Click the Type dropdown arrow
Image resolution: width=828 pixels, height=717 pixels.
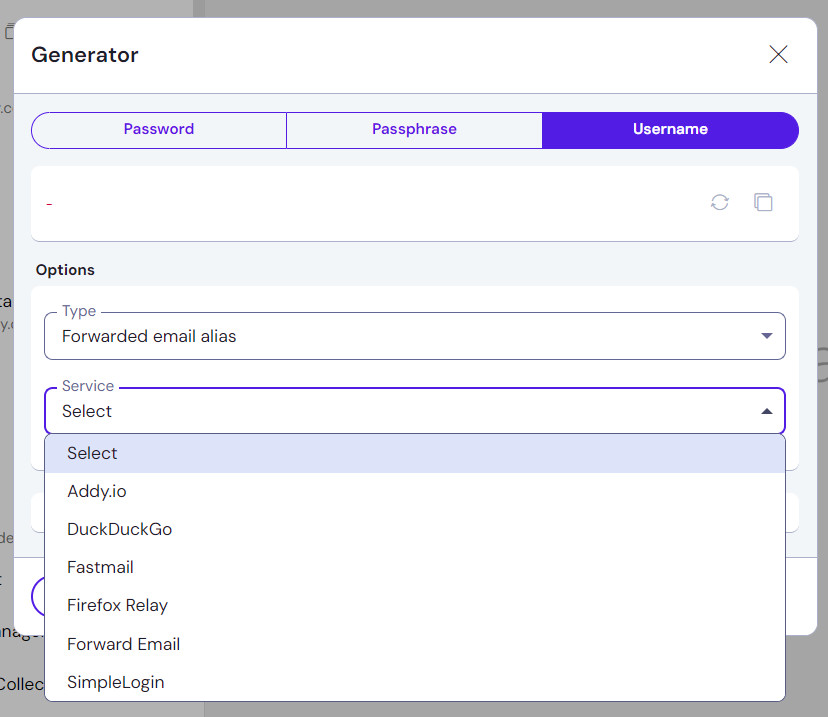coord(767,336)
